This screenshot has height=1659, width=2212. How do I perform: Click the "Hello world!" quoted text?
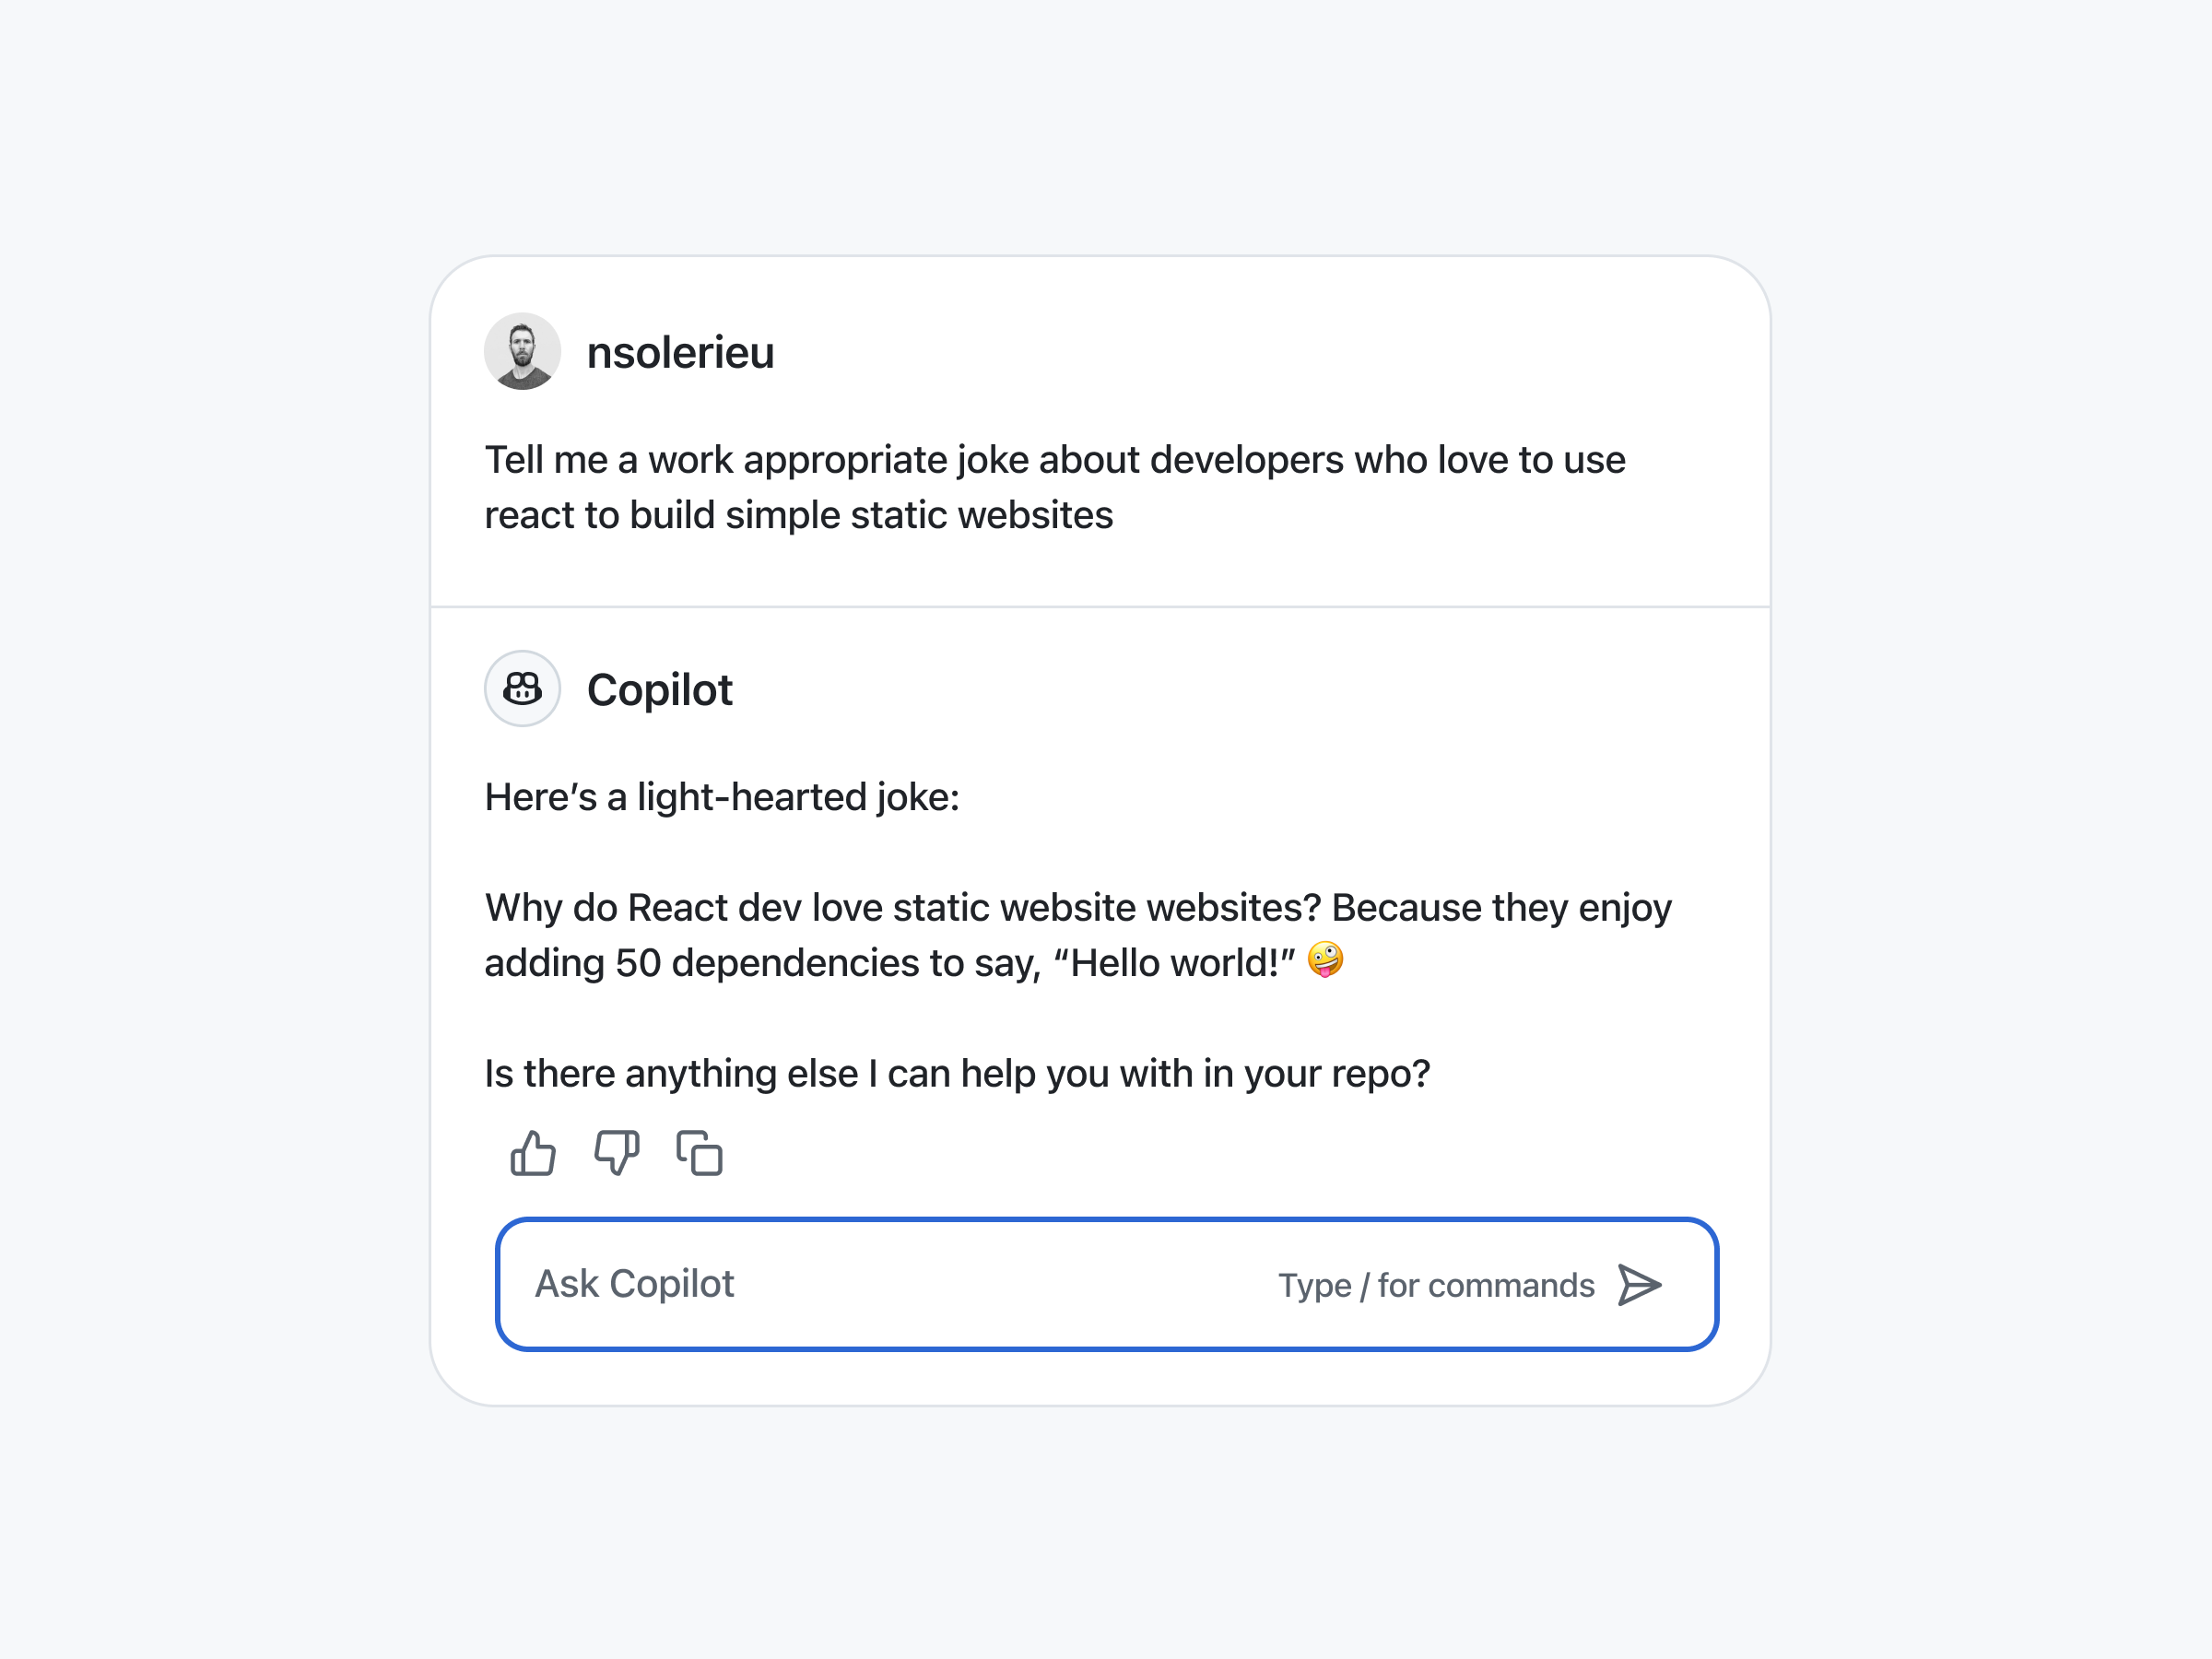[x=1175, y=963]
